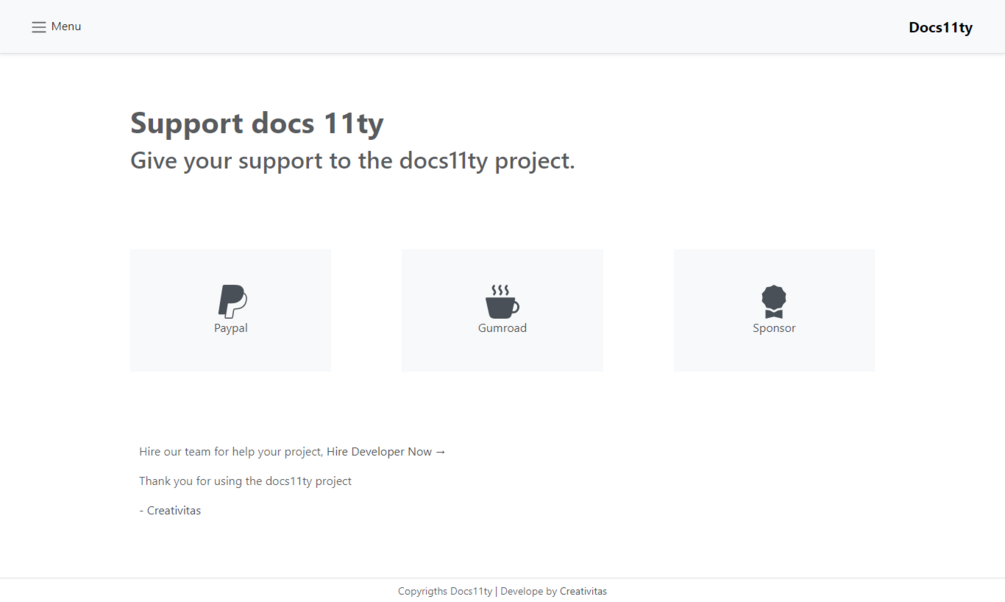Screen dimensions: 1005x602
Task: Click the subtitle about docs11ty project support
Action: (353, 161)
